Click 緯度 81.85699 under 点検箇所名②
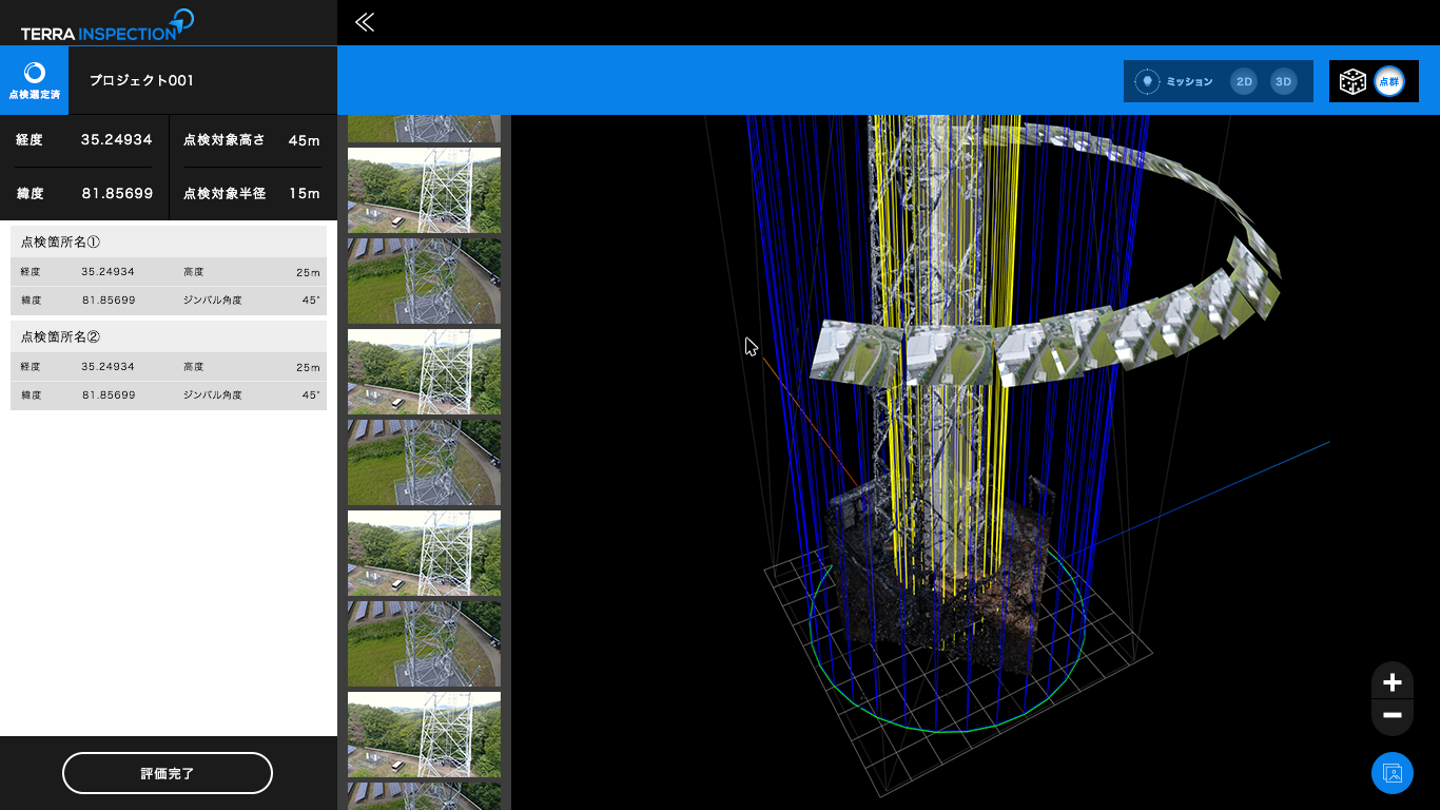 click(108, 395)
